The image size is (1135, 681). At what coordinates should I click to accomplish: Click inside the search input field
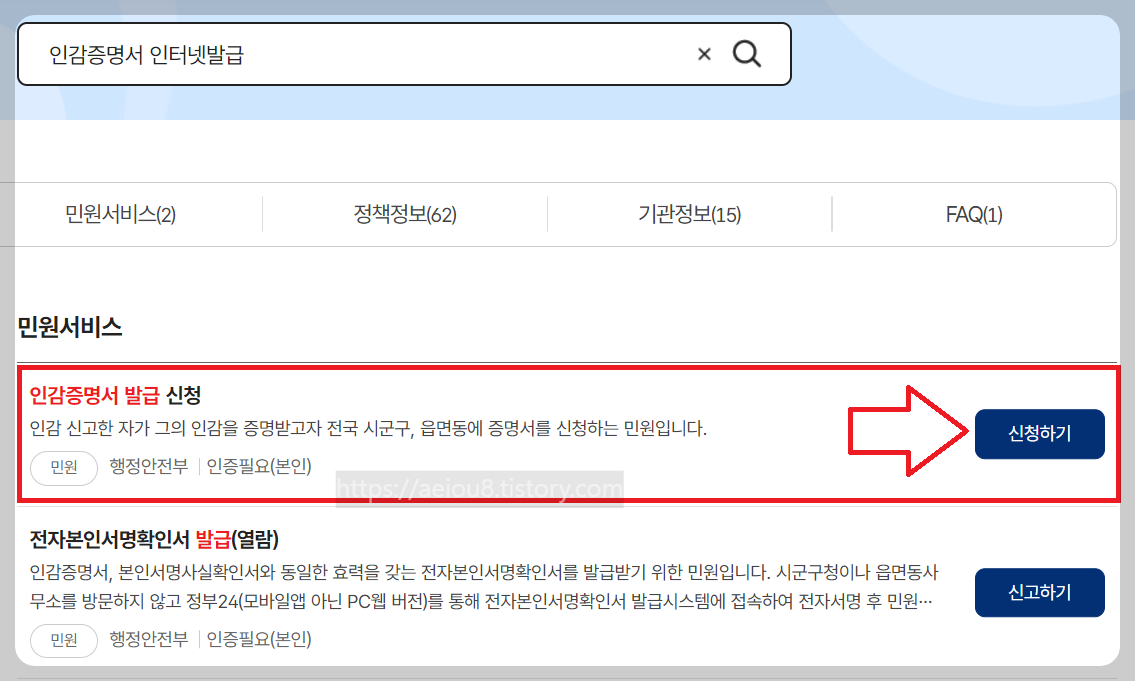350,54
